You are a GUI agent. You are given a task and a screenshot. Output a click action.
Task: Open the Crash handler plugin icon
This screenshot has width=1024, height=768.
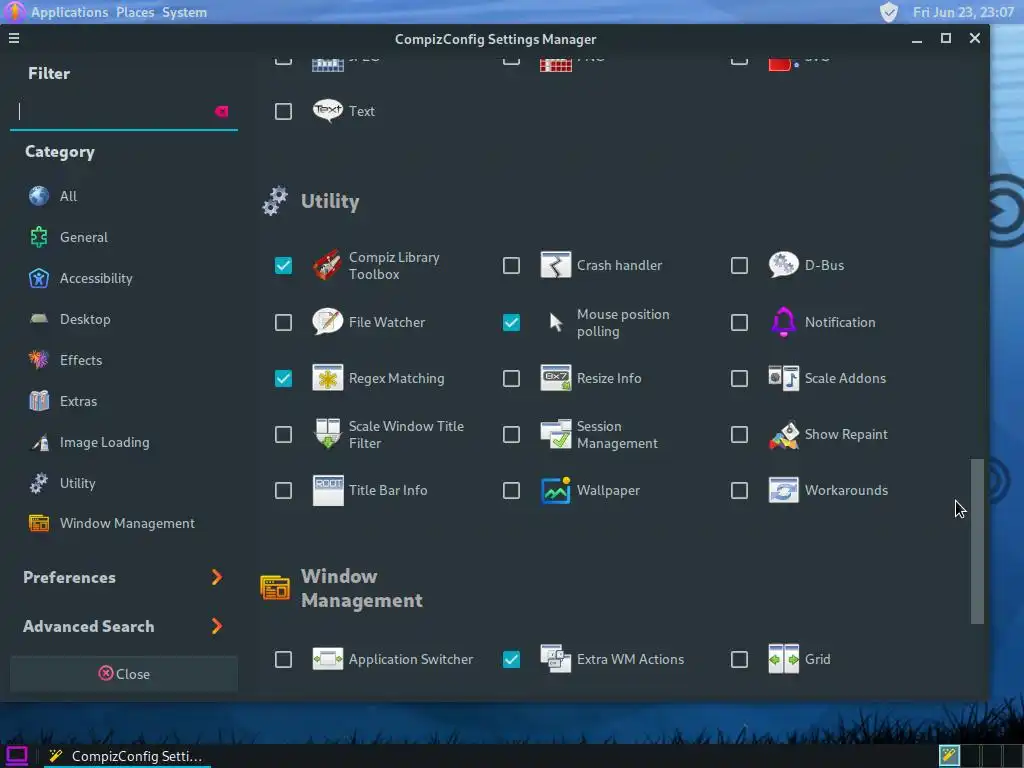(x=556, y=265)
